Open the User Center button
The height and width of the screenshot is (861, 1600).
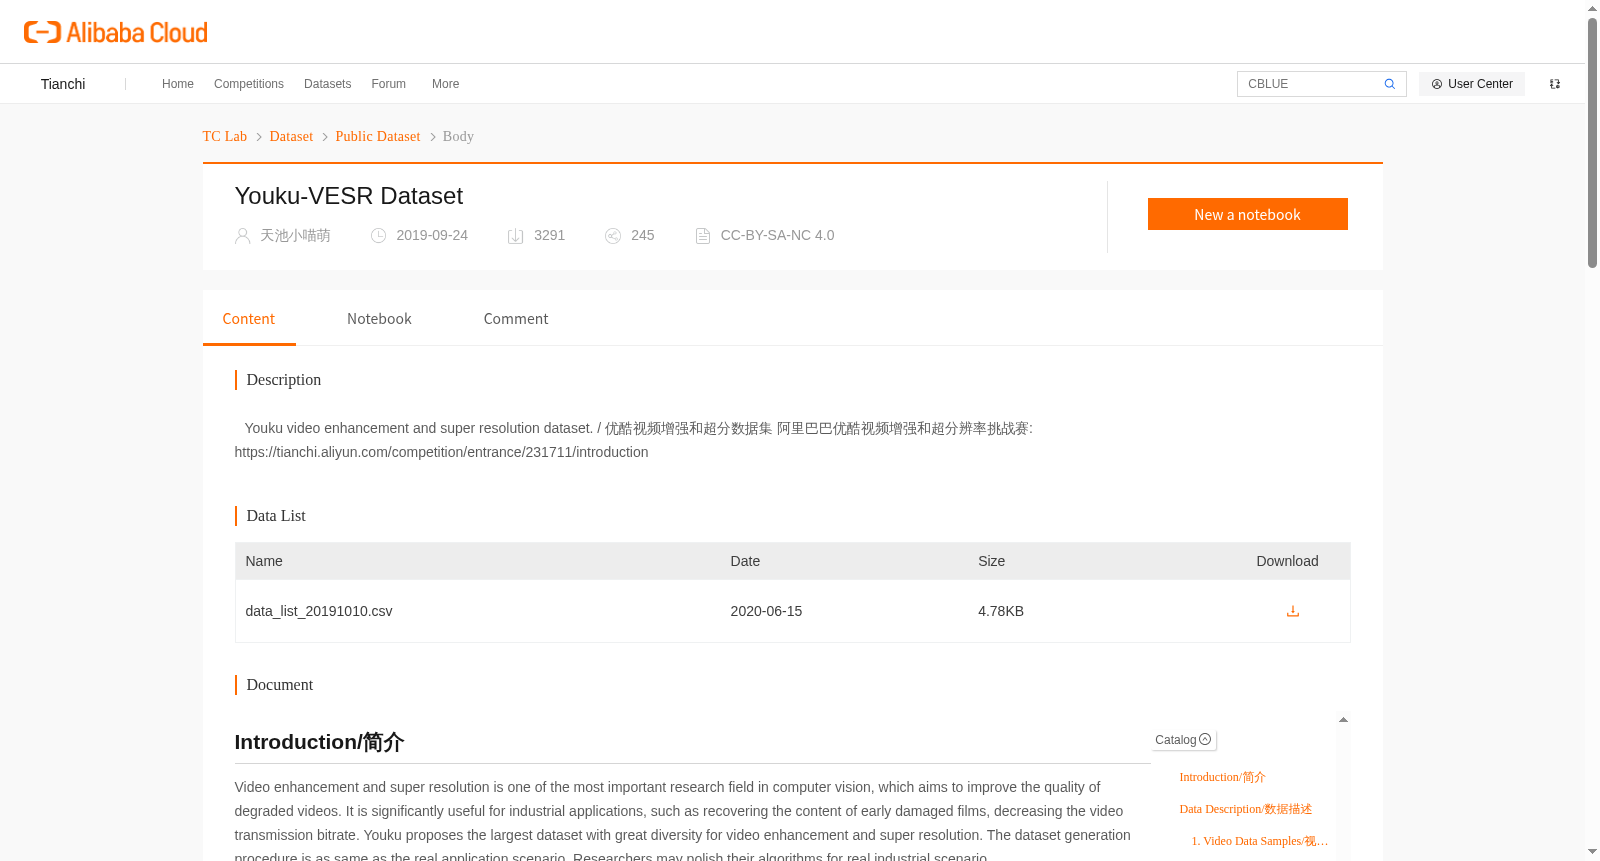pos(1472,84)
